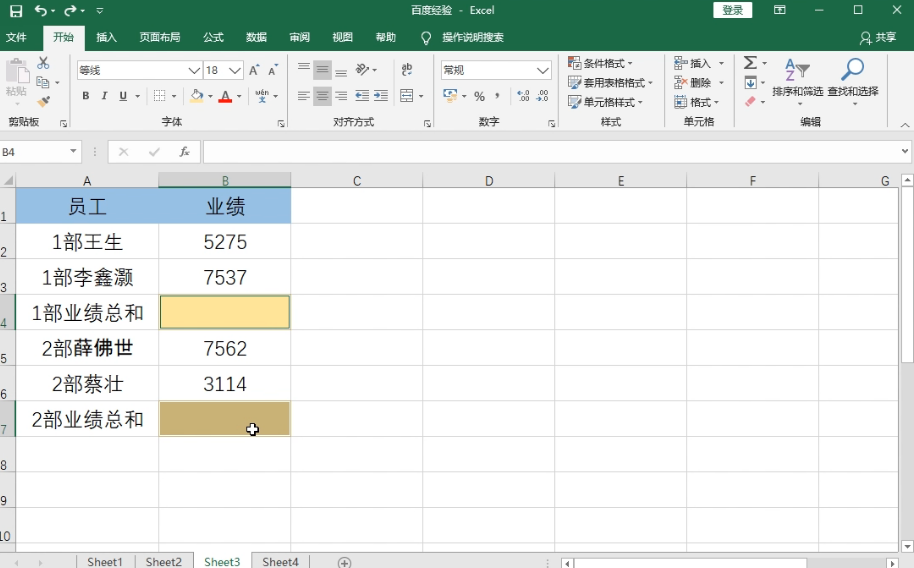This screenshot has width=914, height=568.
Task: Switch to the 数据 (Data) tab
Action: pyautogui.click(x=256, y=37)
